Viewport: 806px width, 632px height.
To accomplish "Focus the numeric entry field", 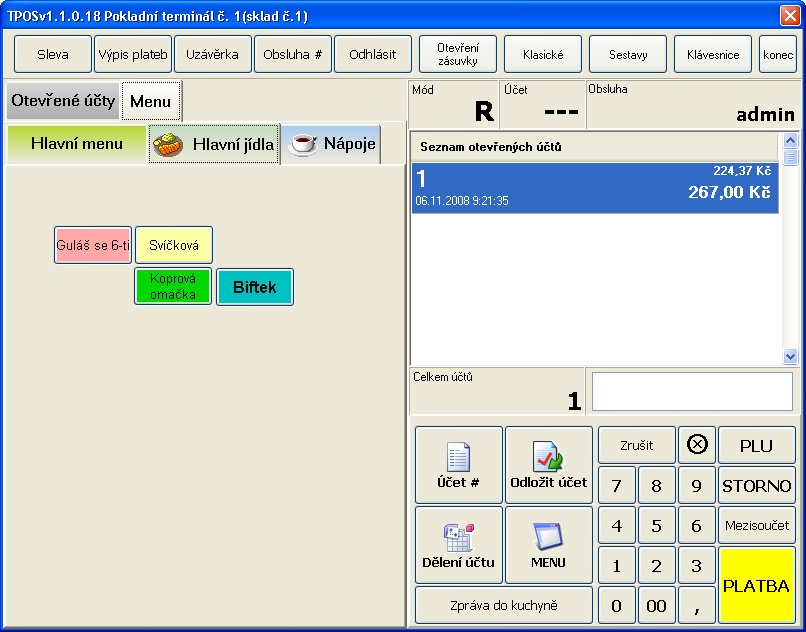I will tap(692, 391).
